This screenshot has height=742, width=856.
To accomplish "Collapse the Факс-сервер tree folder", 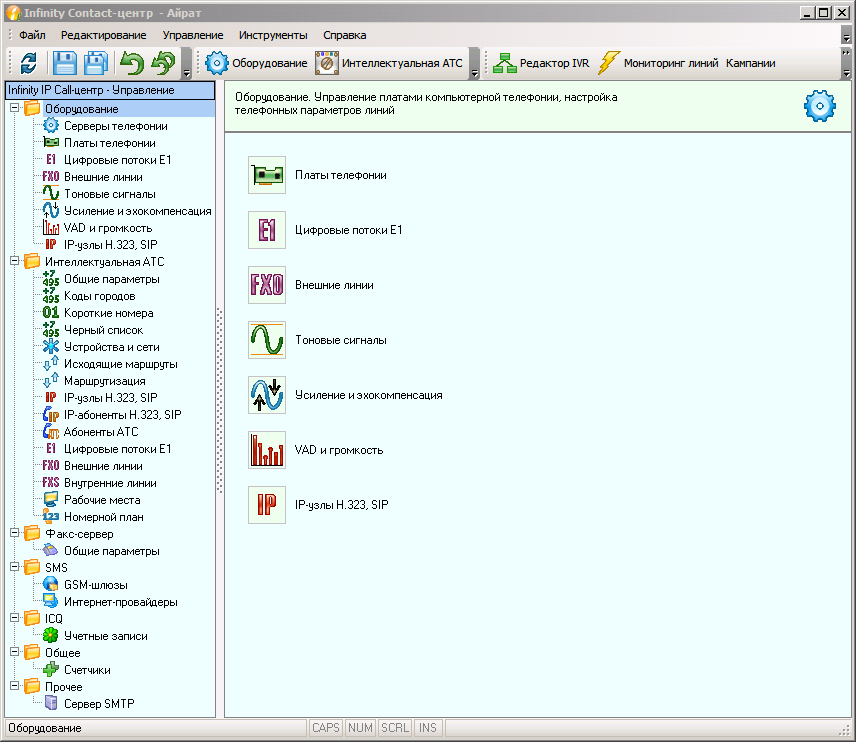I will [15, 533].
